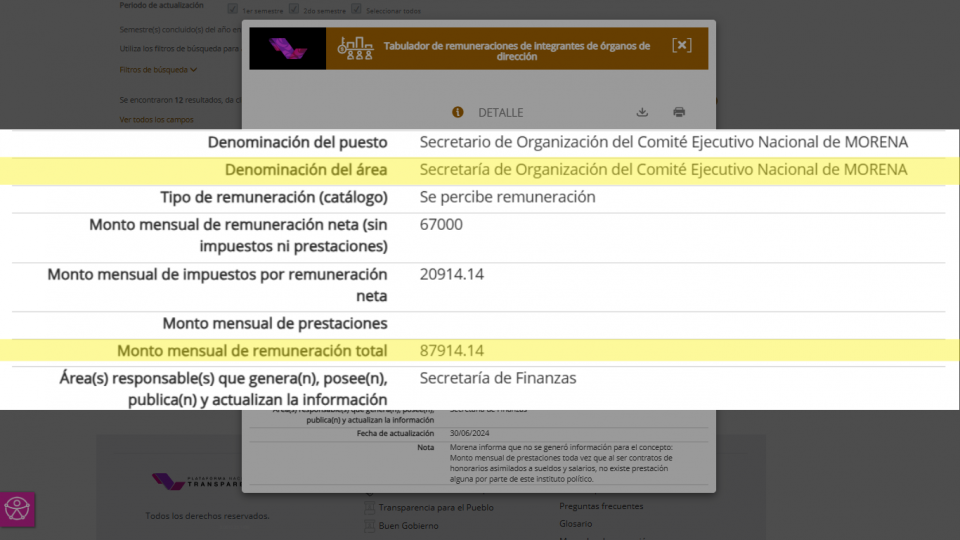Open the Glosario footer link
Viewport: 960px width, 540px height.
575,523
